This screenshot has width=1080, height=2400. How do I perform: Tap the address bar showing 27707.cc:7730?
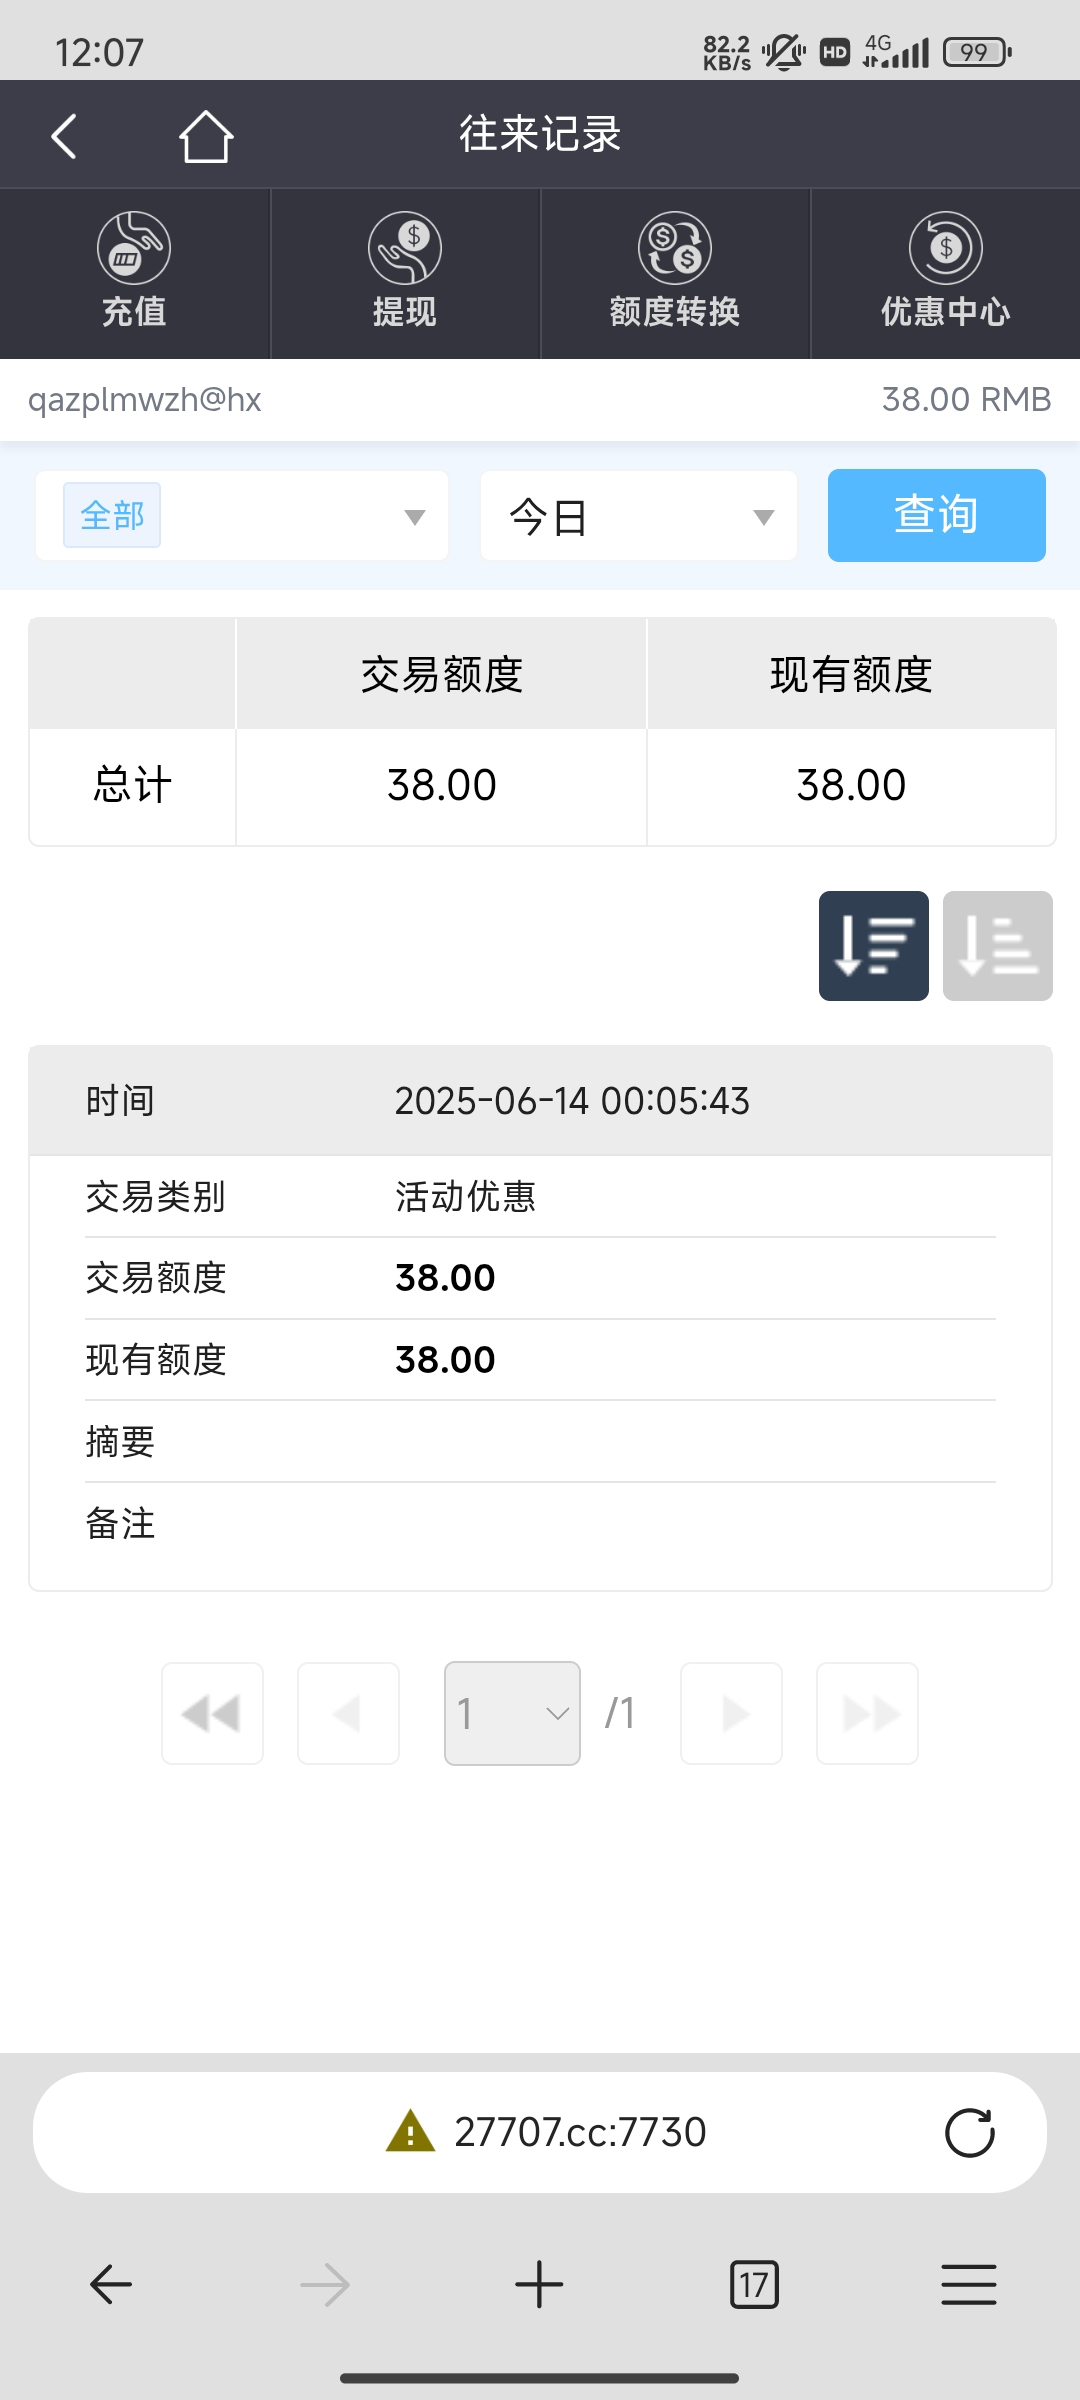[580, 2133]
